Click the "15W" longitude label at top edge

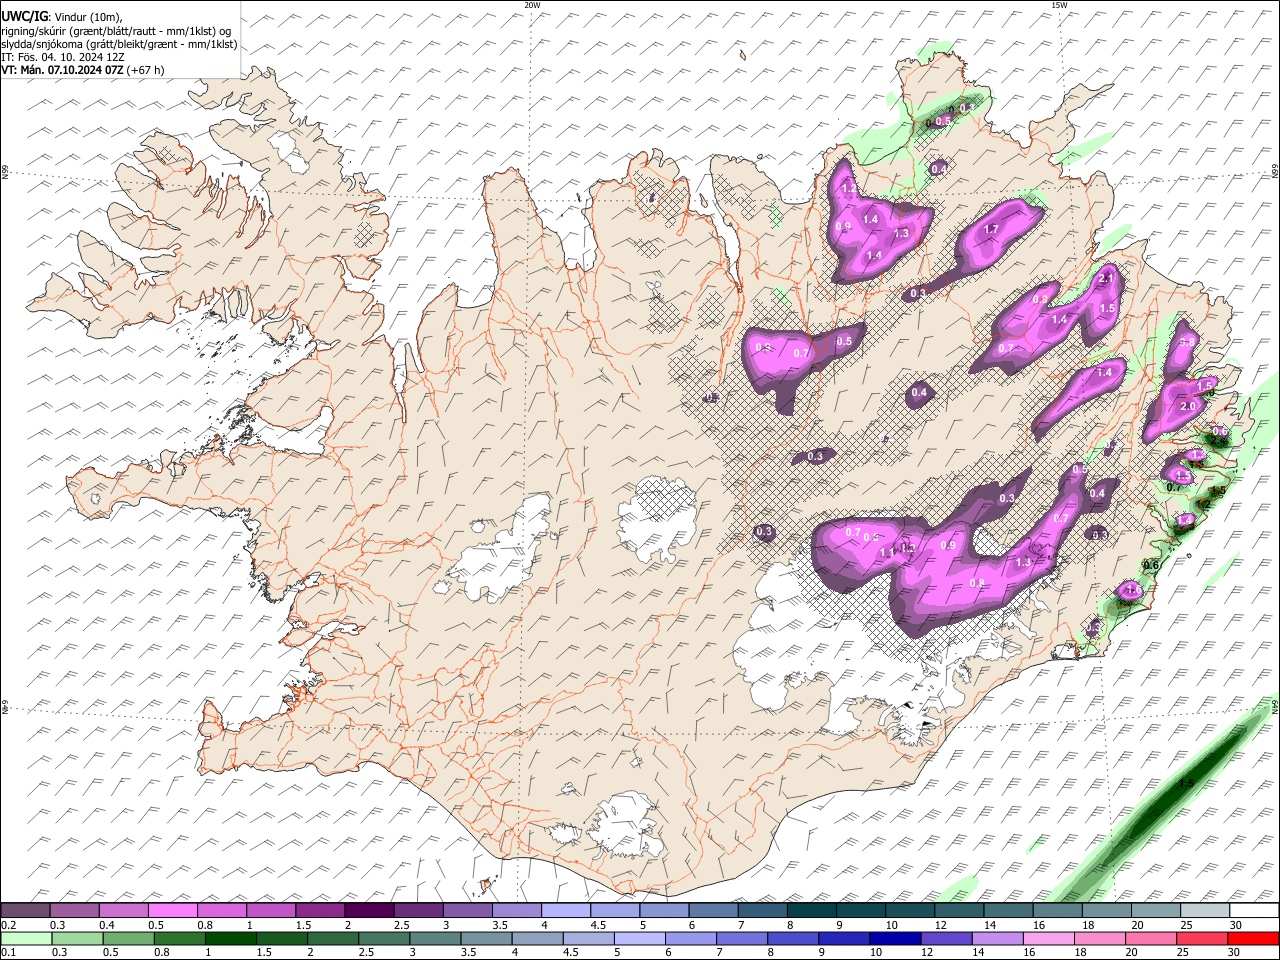pos(1059,5)
